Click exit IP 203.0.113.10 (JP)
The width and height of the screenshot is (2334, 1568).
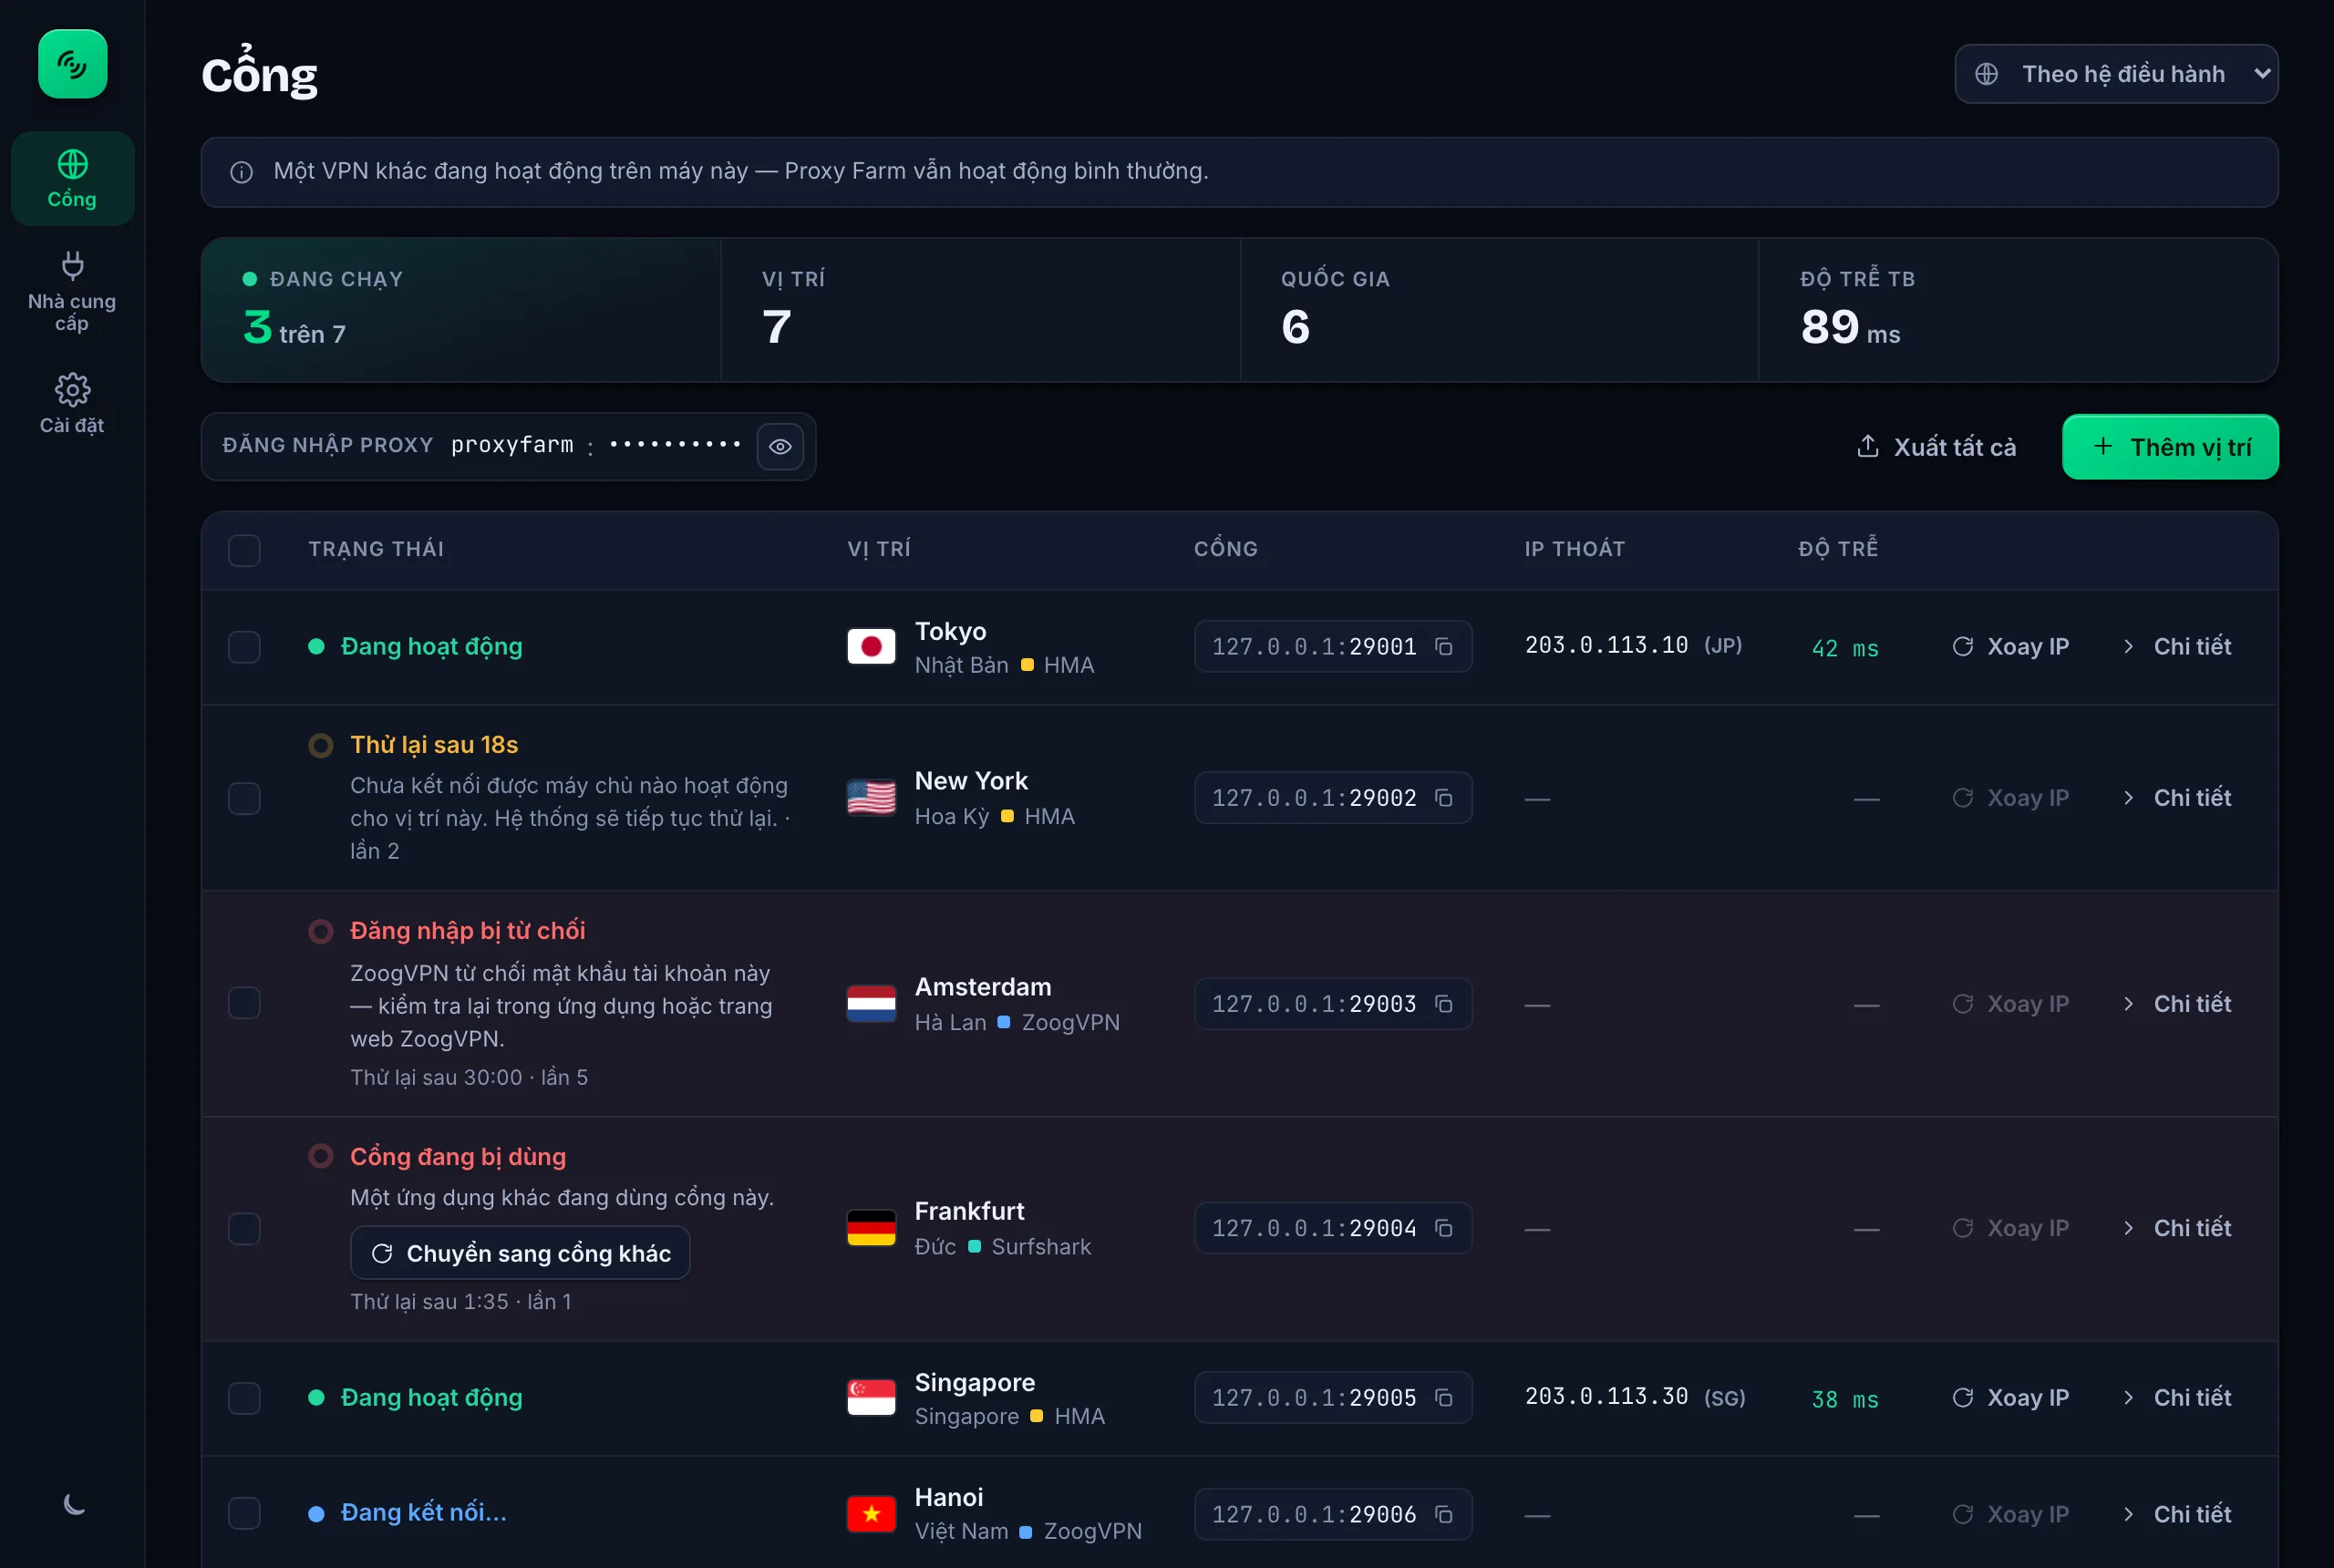(x=1633, y=645)
